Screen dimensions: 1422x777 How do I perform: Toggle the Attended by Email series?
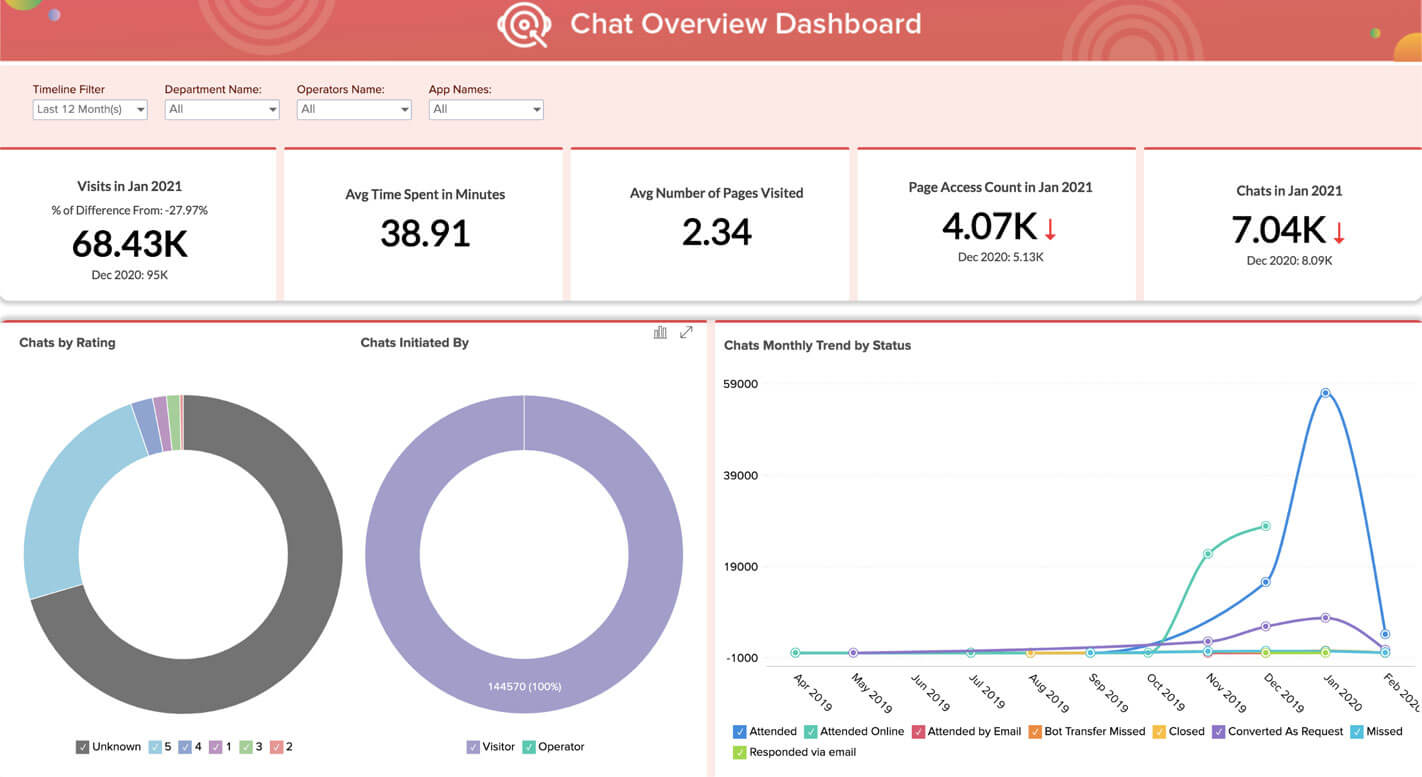click(x=918, y=732)
